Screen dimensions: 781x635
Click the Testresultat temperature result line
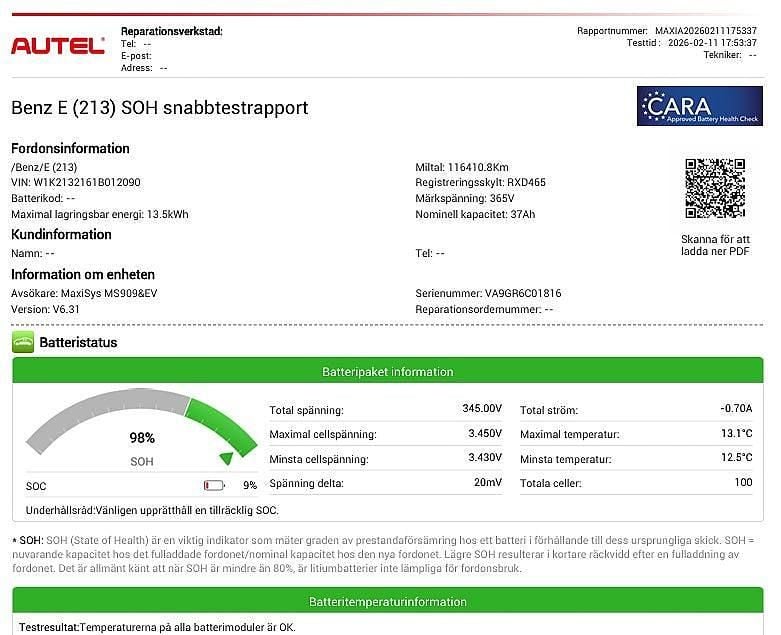coord(157,627)
